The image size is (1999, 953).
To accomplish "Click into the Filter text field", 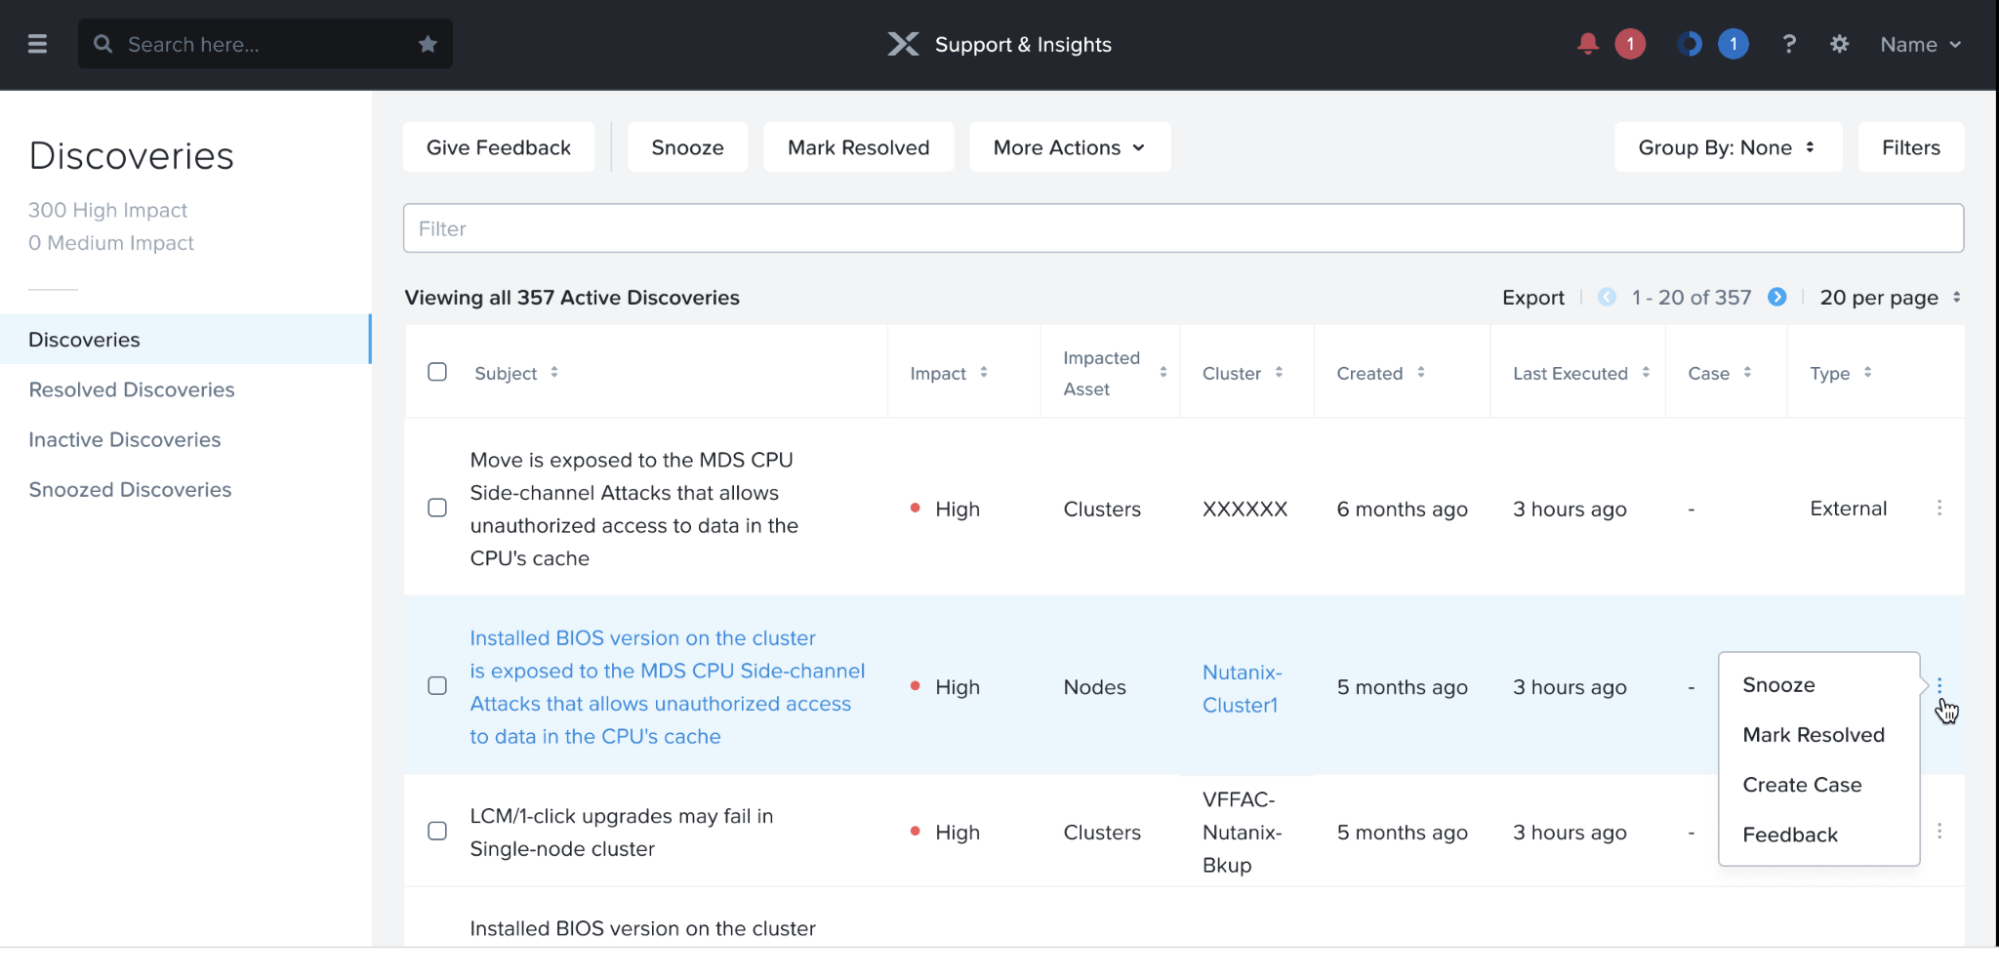I will click(1182, 228).
